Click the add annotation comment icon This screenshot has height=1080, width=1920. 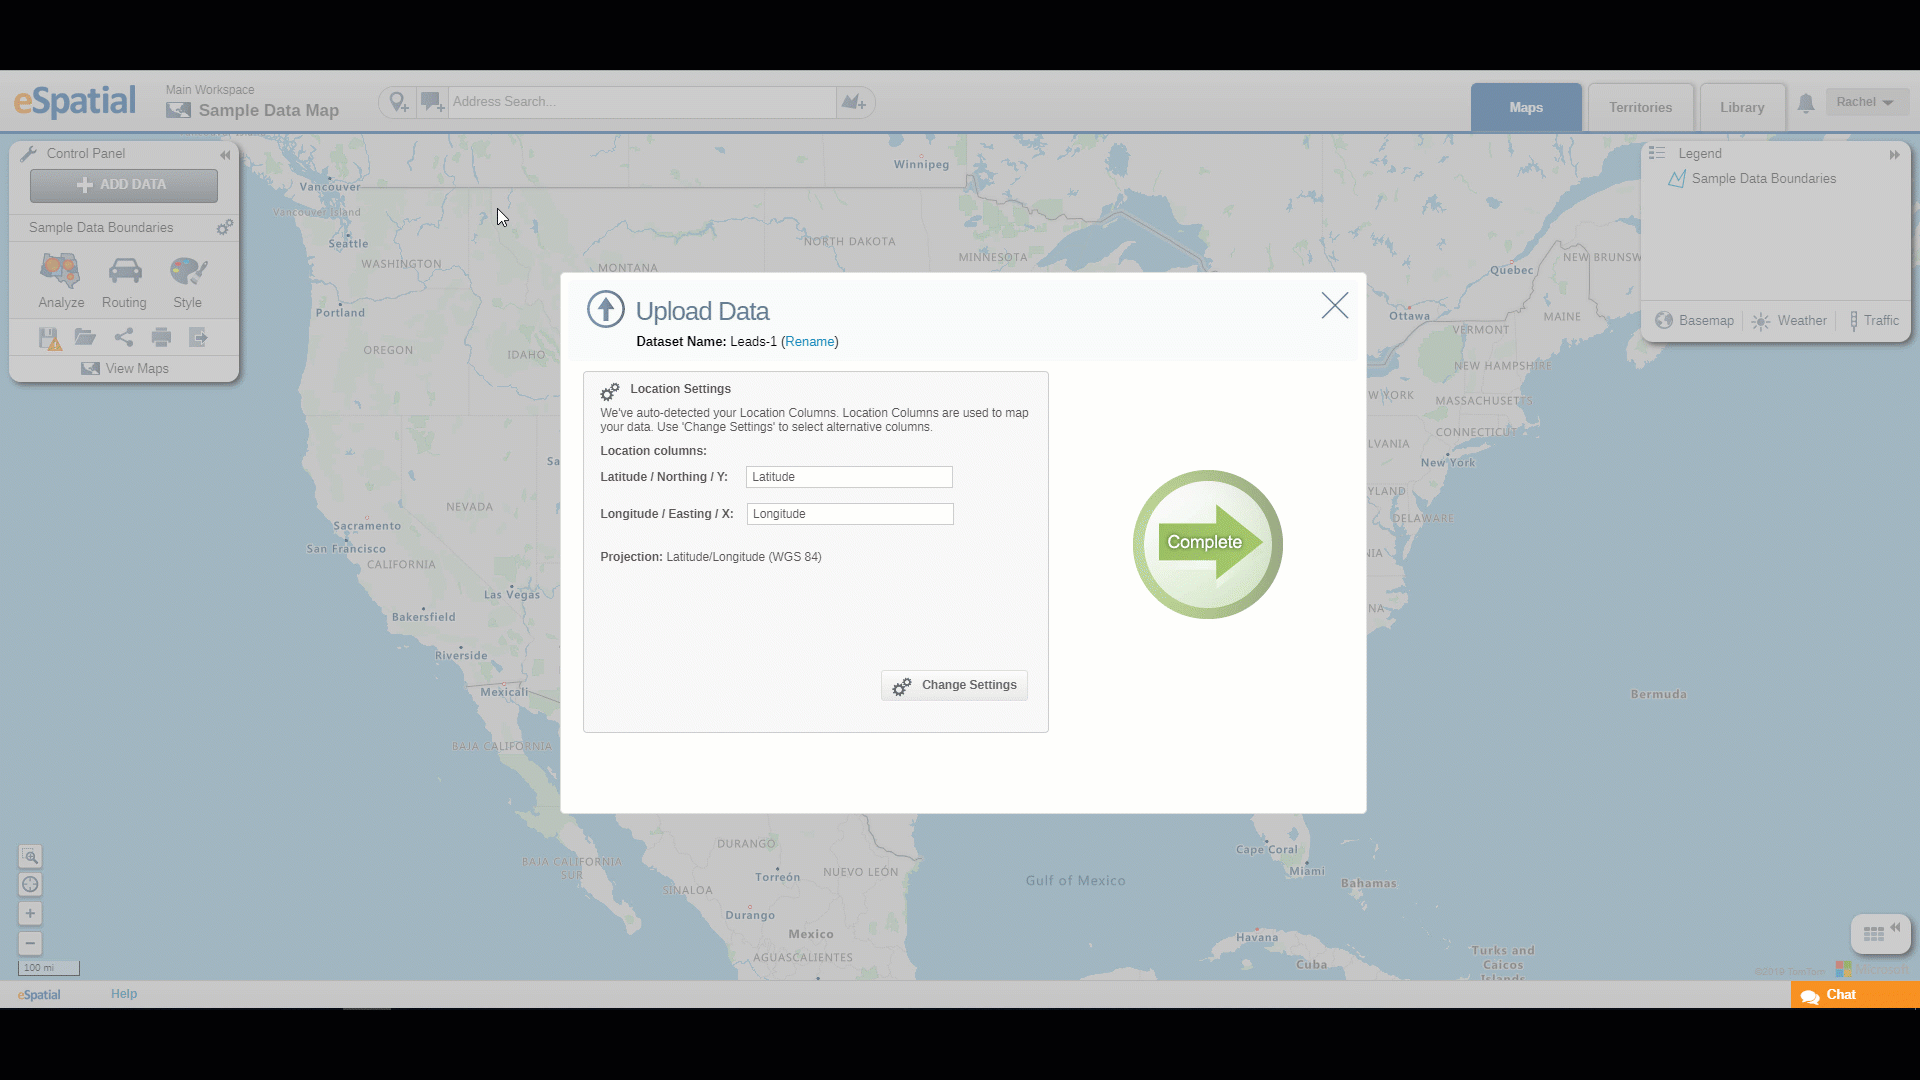pyautogui.click(x=432, y=102)
